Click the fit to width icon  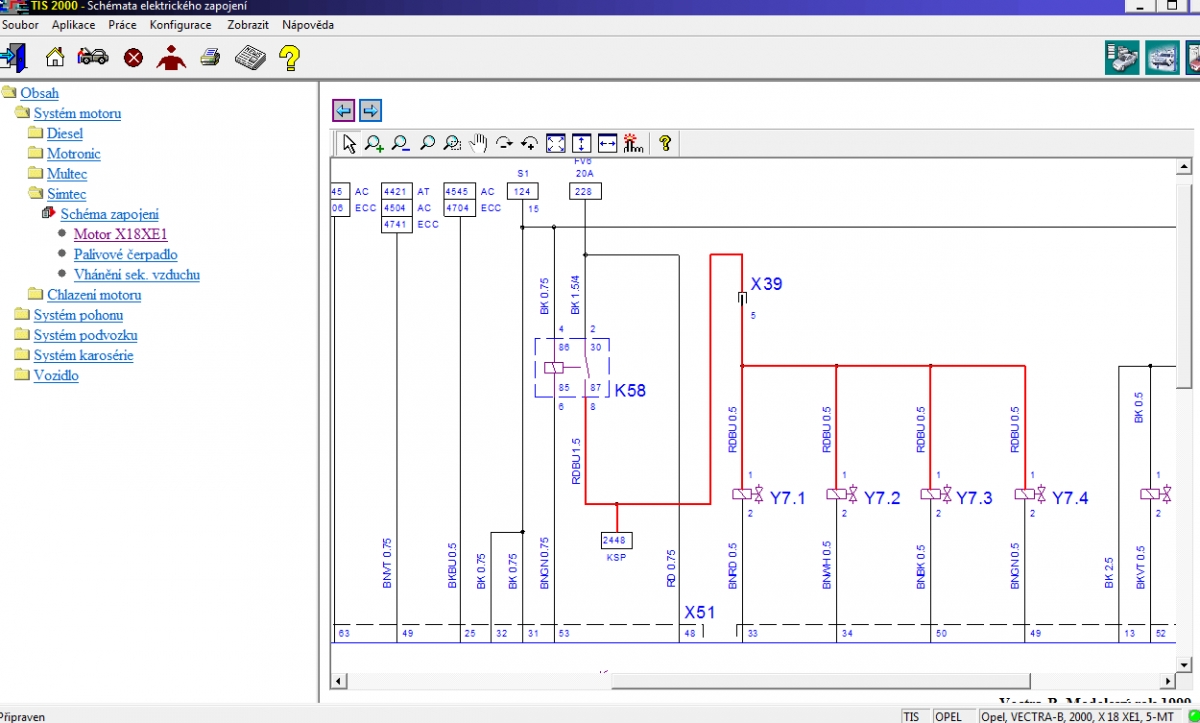[608, 143]
